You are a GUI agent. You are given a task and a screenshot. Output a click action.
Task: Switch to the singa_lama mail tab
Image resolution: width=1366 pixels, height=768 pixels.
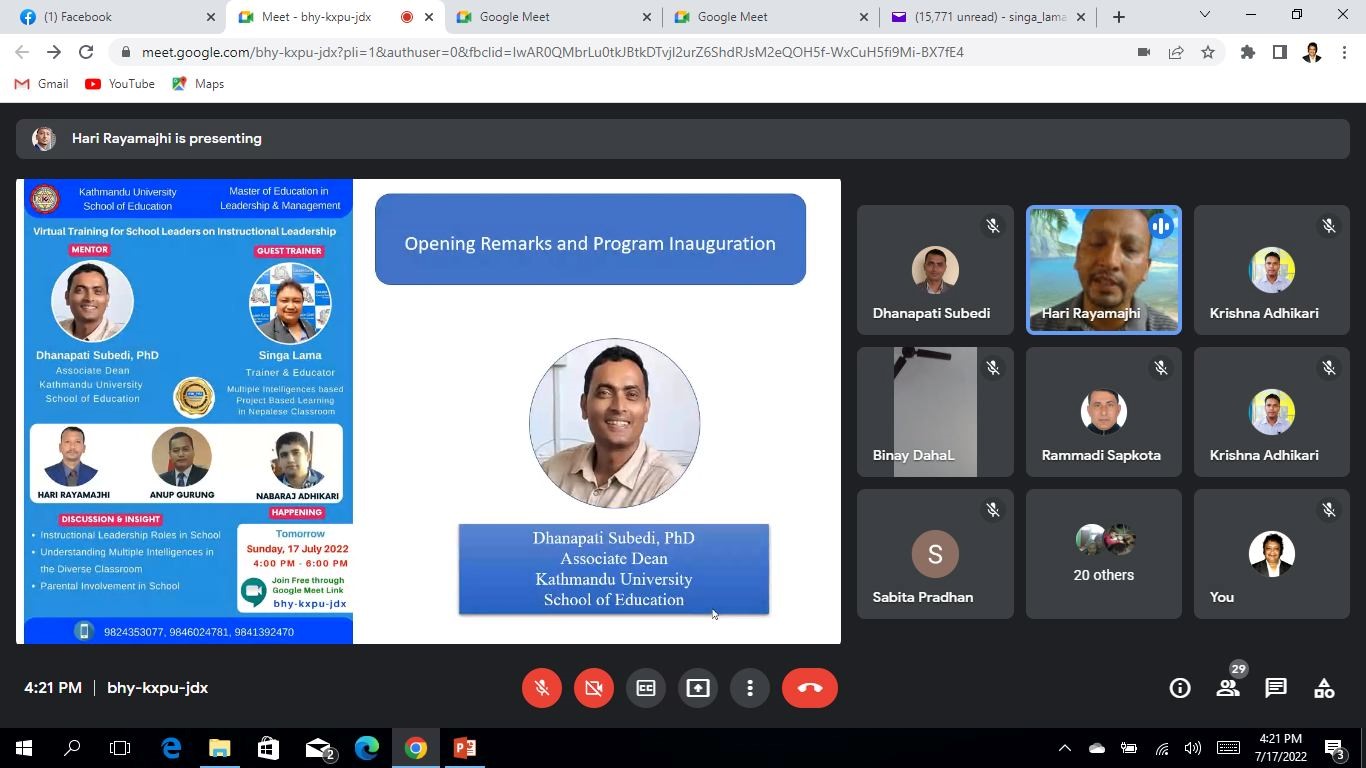tap(990, 17)
